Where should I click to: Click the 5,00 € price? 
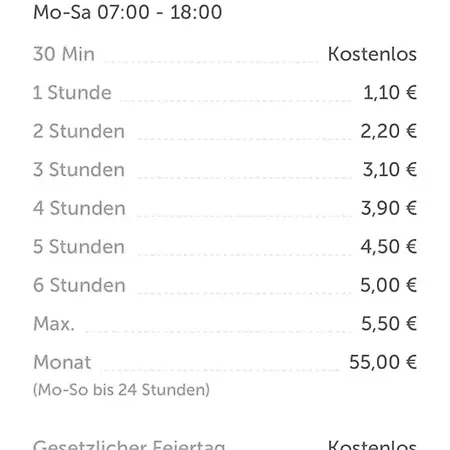coord(389,285)
